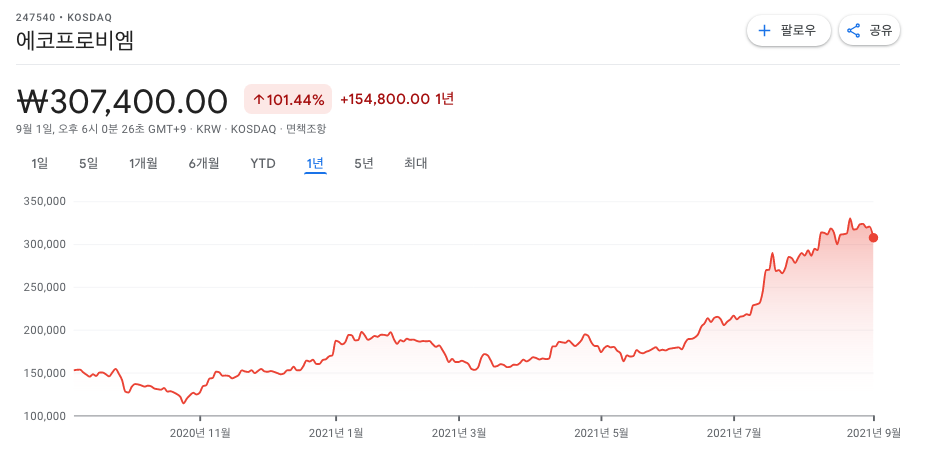
Task: Click the 2021년 9월 axis label
Action: point(873,433)
